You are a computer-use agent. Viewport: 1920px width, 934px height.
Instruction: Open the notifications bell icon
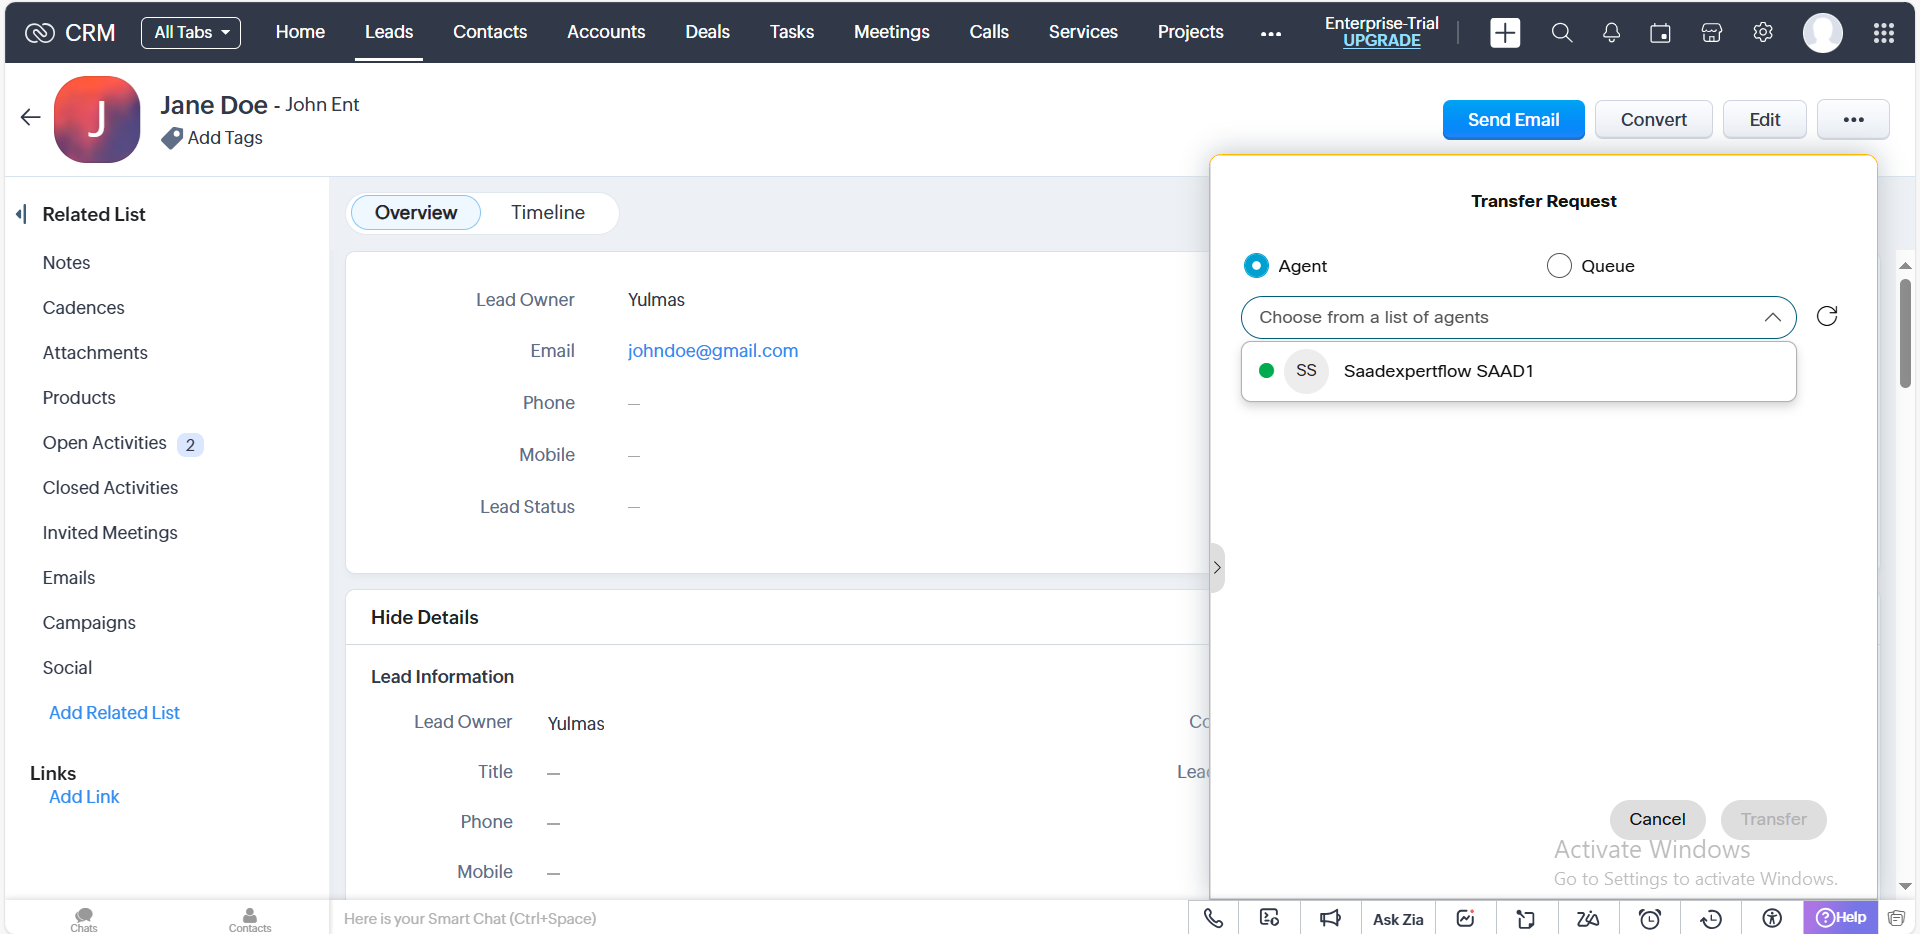1611,33
